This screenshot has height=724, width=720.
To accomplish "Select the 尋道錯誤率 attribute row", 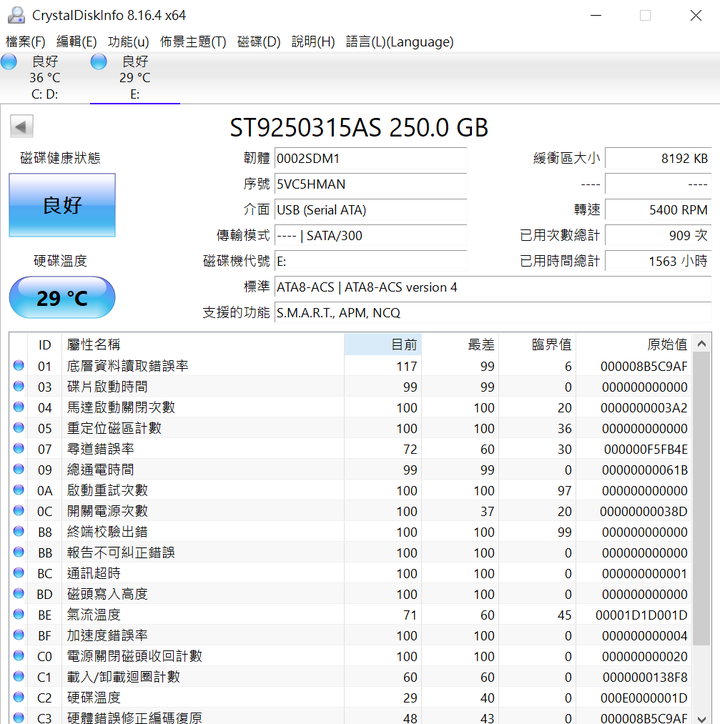I will pos(351,449).
